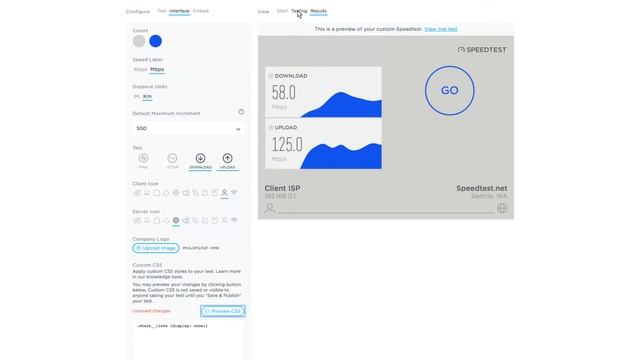This screenshot has height=360, width=640.
Task: Click the Download result graph card
Action: tap(324, 92)
